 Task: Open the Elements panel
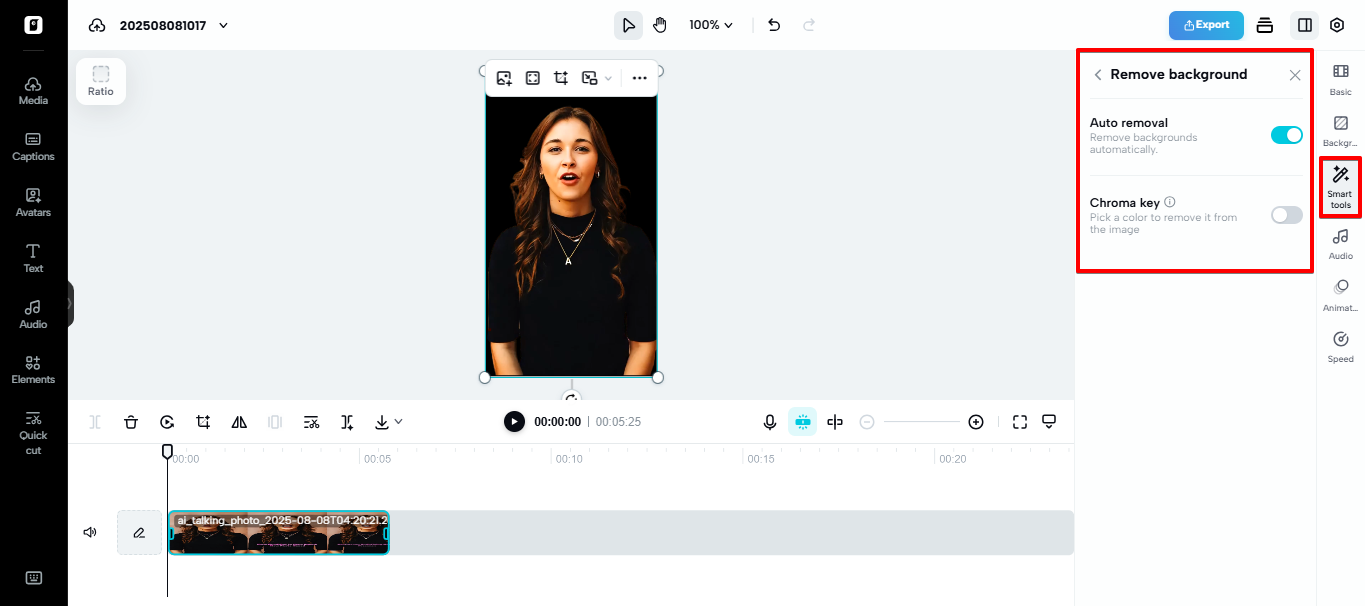(33, 370)
